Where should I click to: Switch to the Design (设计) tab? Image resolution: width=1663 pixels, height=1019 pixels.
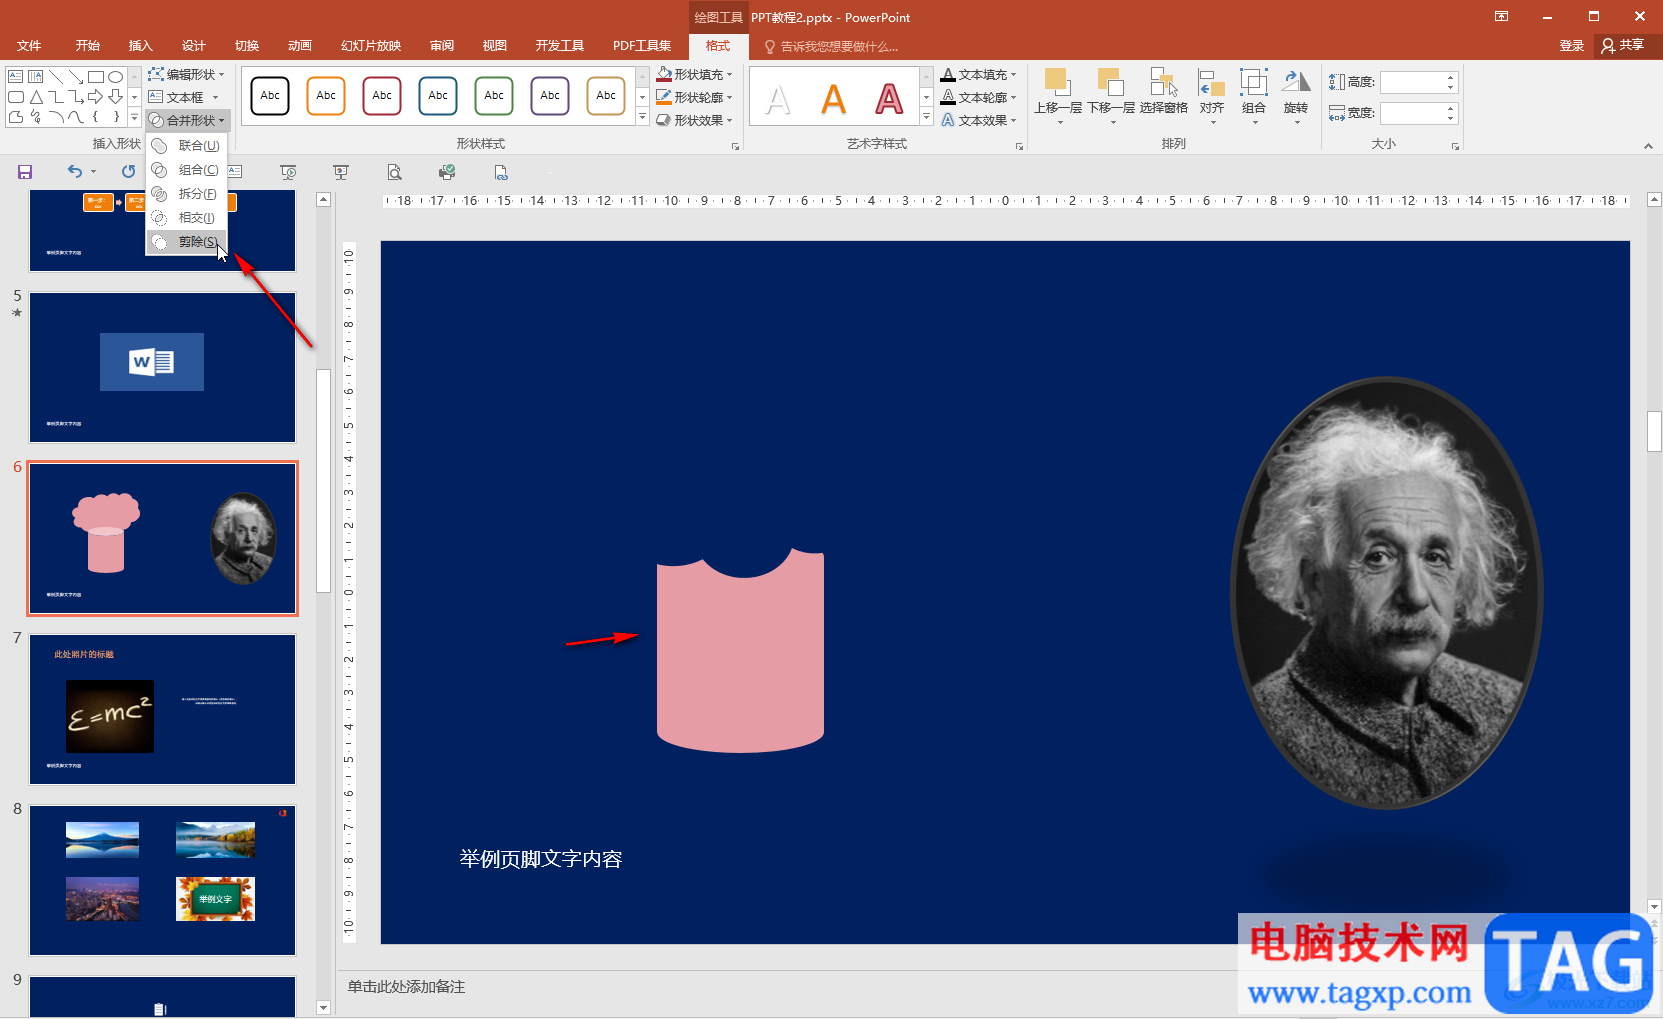point(194,46)
